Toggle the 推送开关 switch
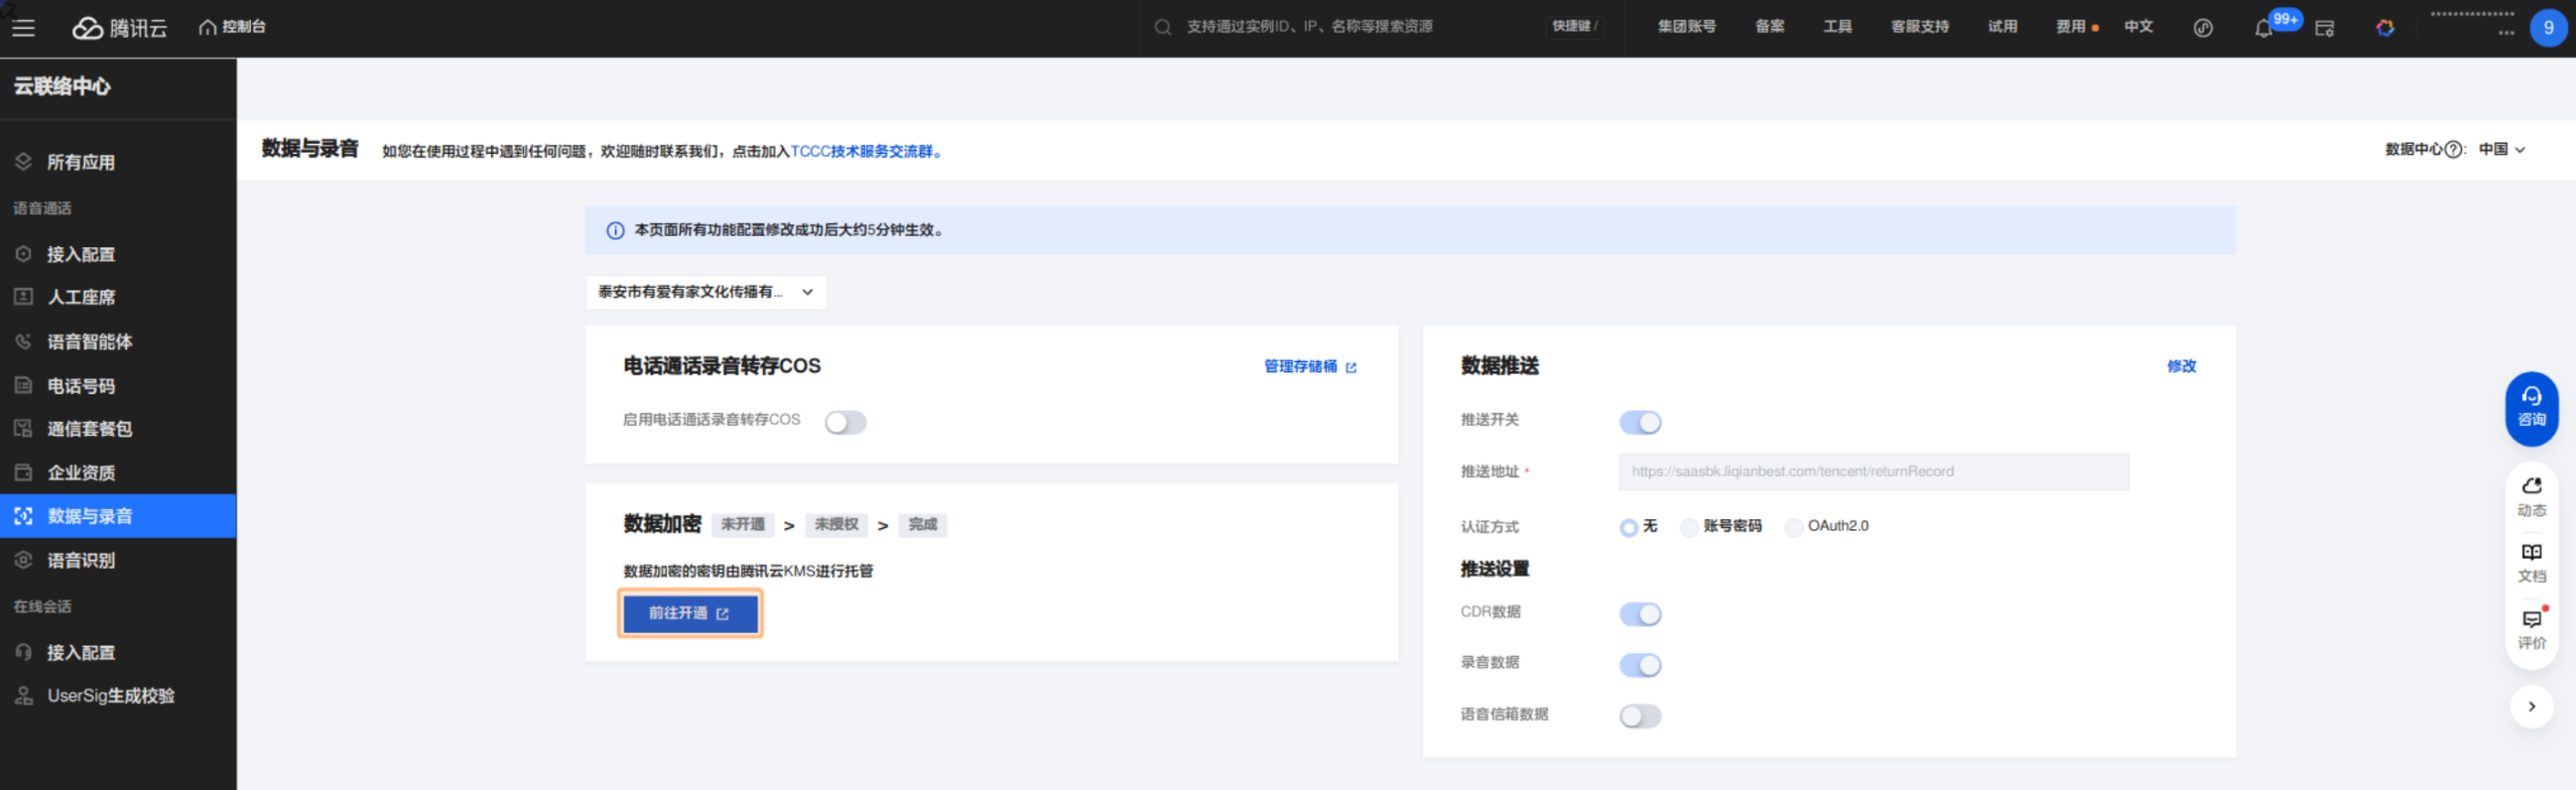This screenshot has width=2576, height=790. pyautogui.click(x=1640, y=422)
